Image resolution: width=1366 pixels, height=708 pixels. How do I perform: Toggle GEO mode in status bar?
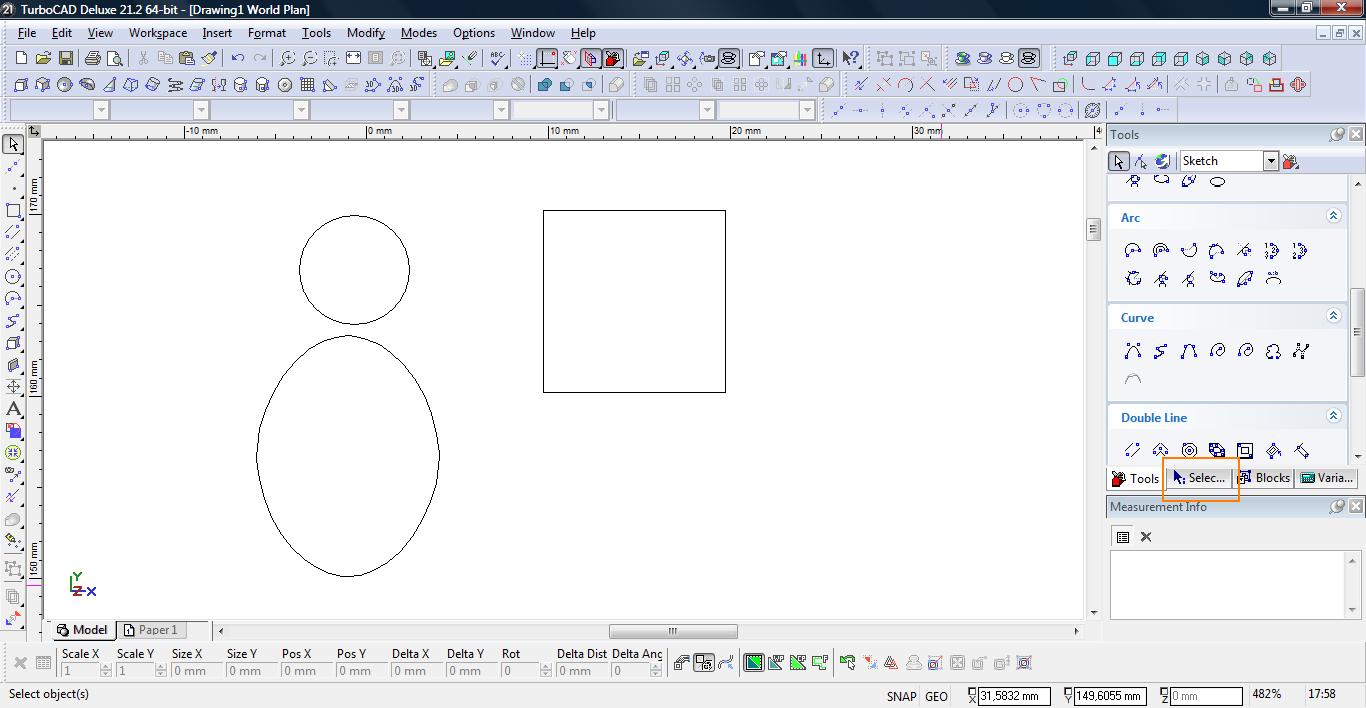[x=936, y=696]
